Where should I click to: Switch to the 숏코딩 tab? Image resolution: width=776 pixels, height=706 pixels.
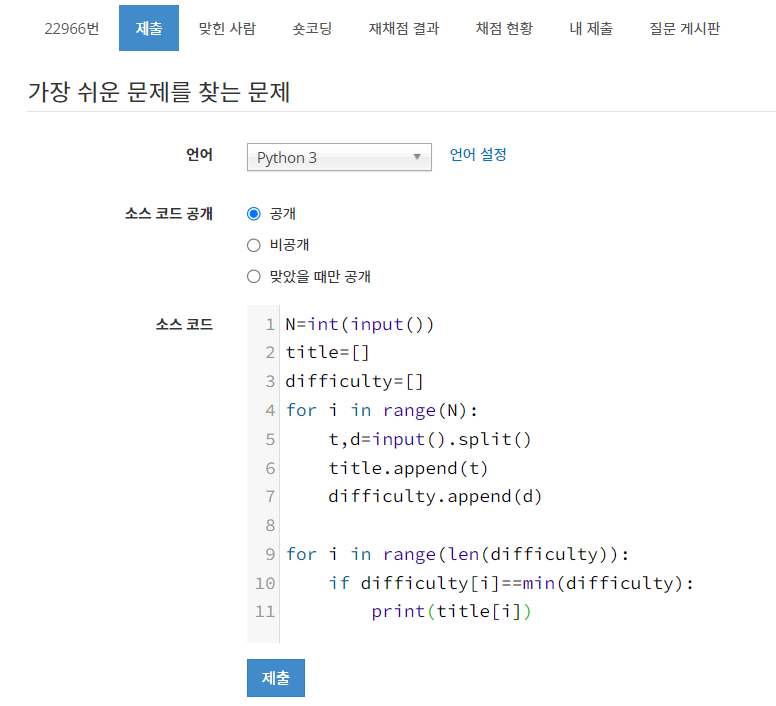pos(312,28)
